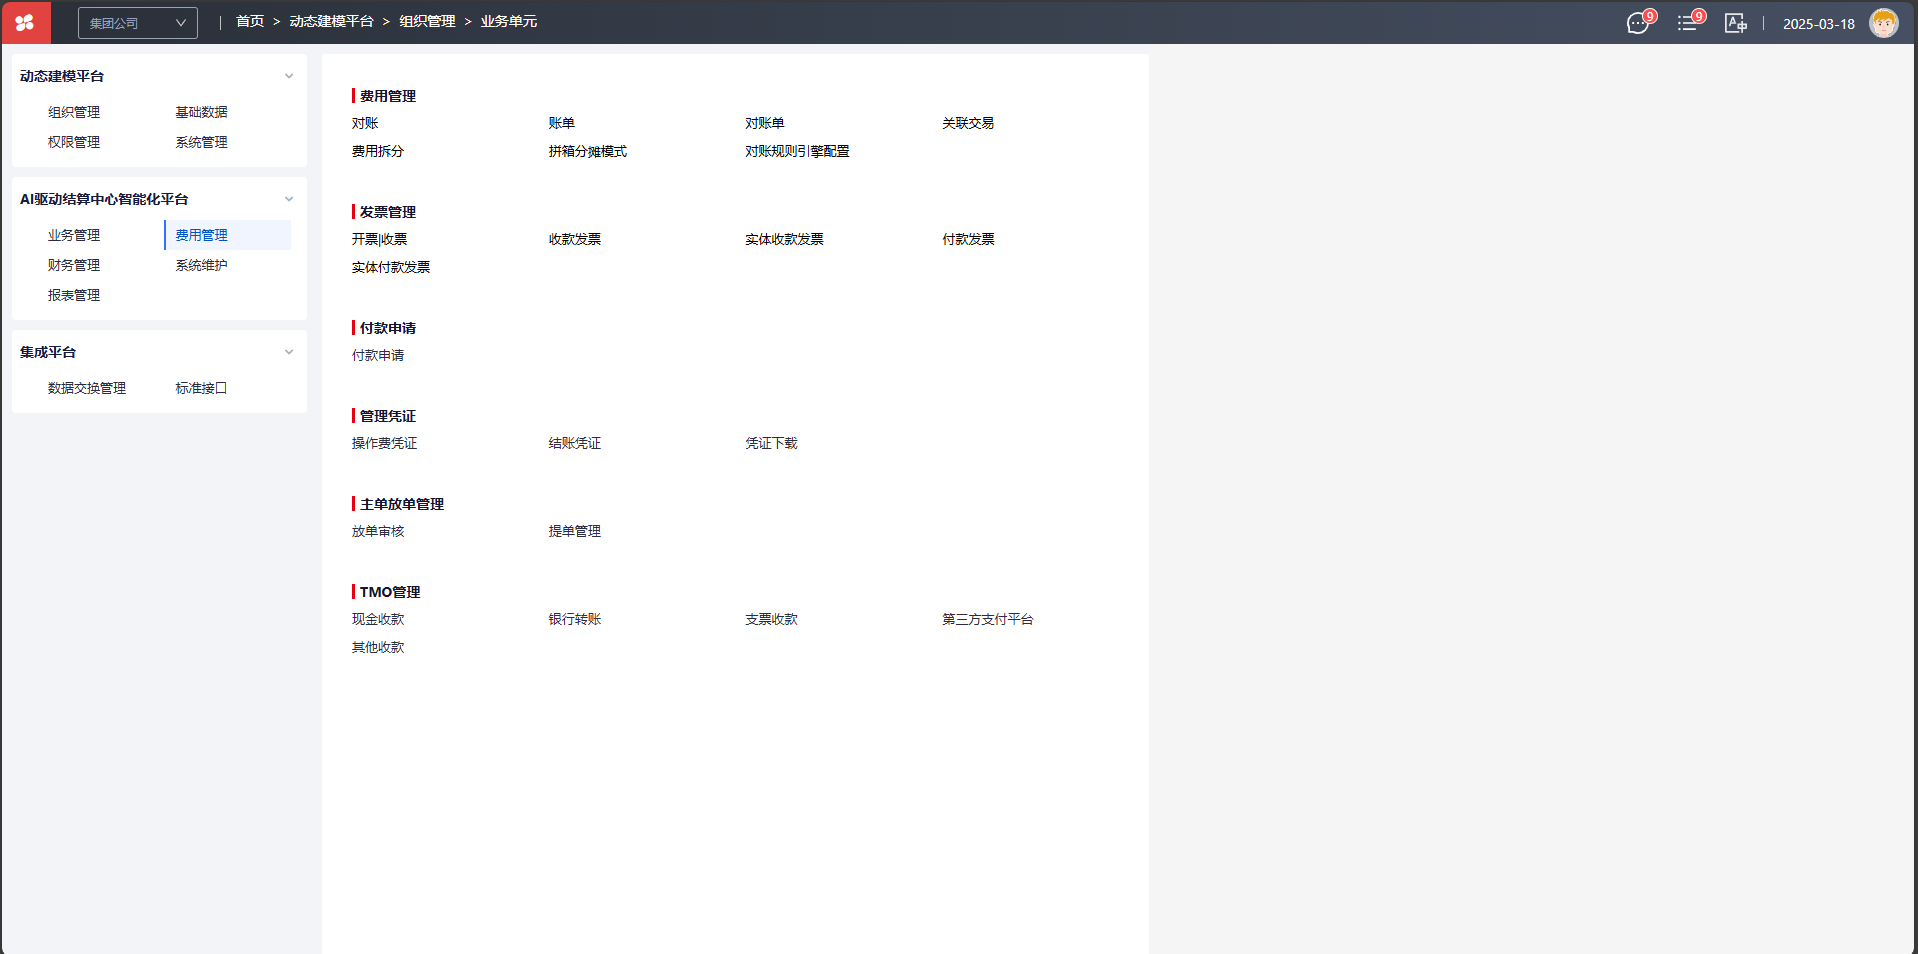The image size is (1918, 954).
Task: Click the language translation icon
Action: click(1736, 23)
